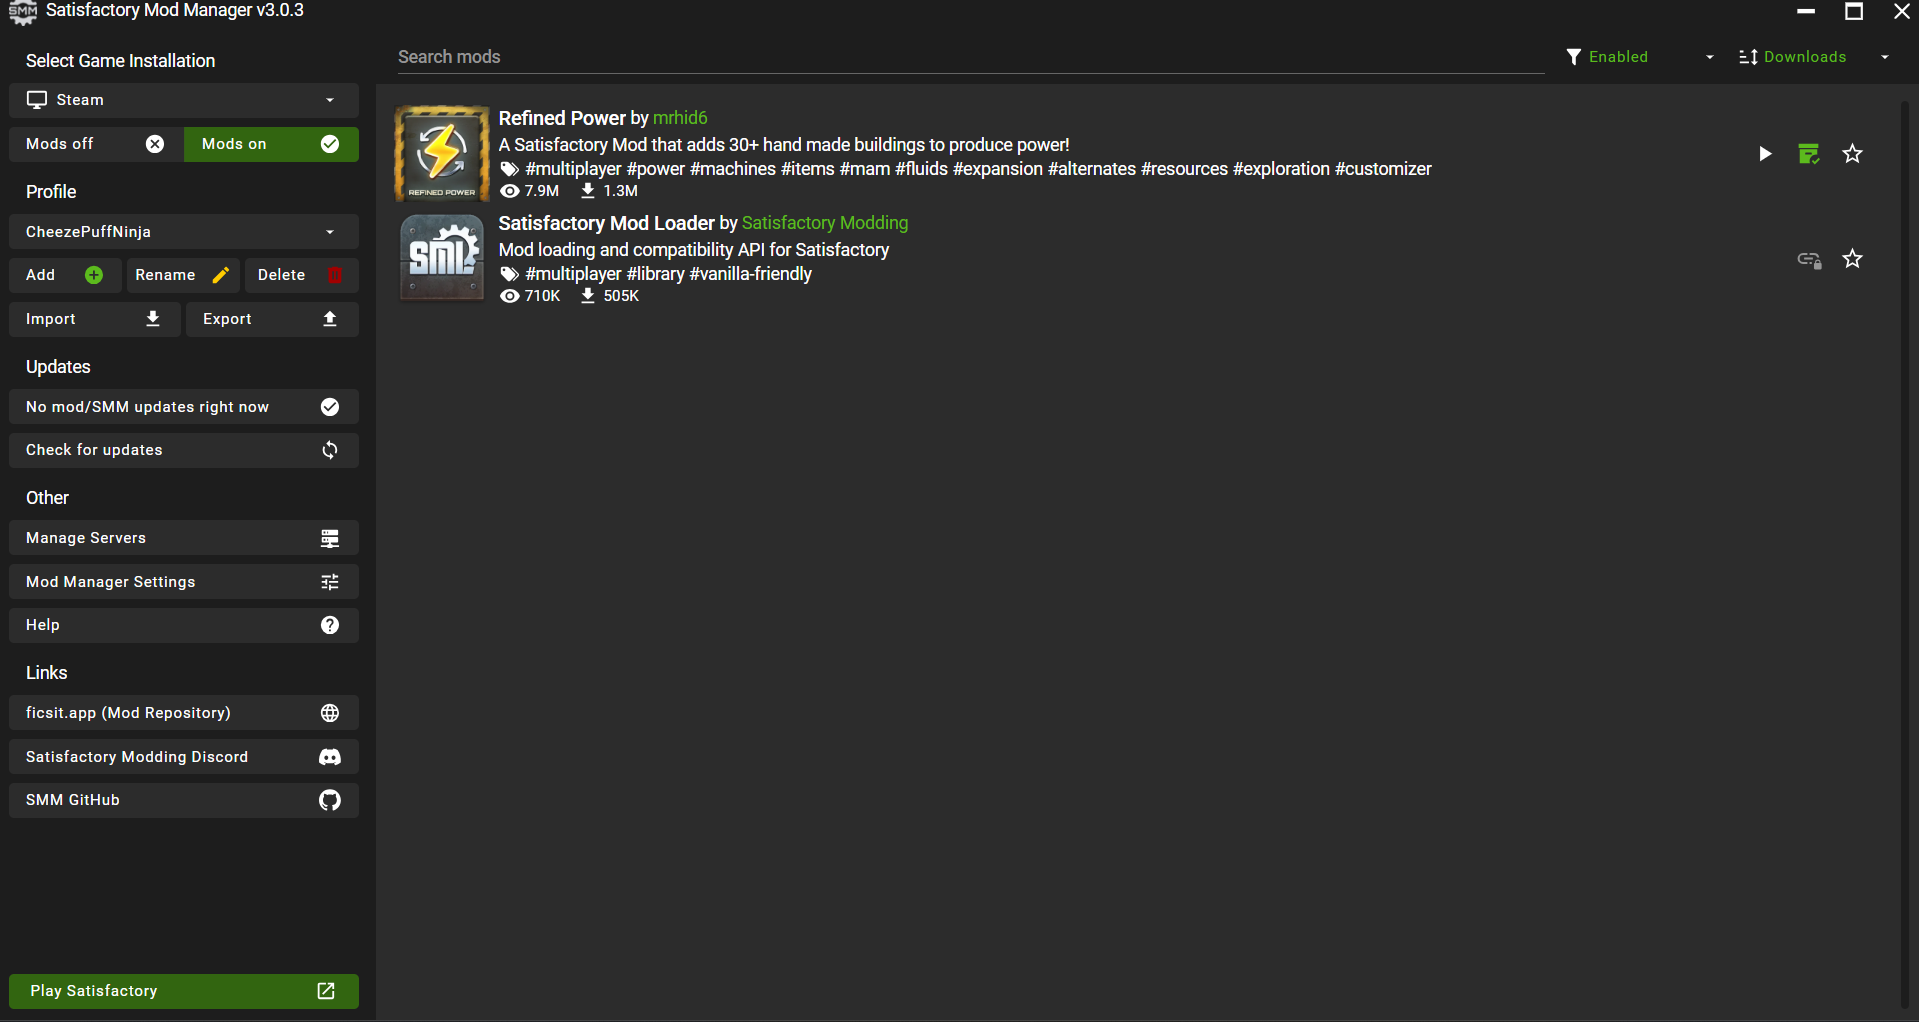Click the Satisfactory Mod Loader title

coord(607,223)
